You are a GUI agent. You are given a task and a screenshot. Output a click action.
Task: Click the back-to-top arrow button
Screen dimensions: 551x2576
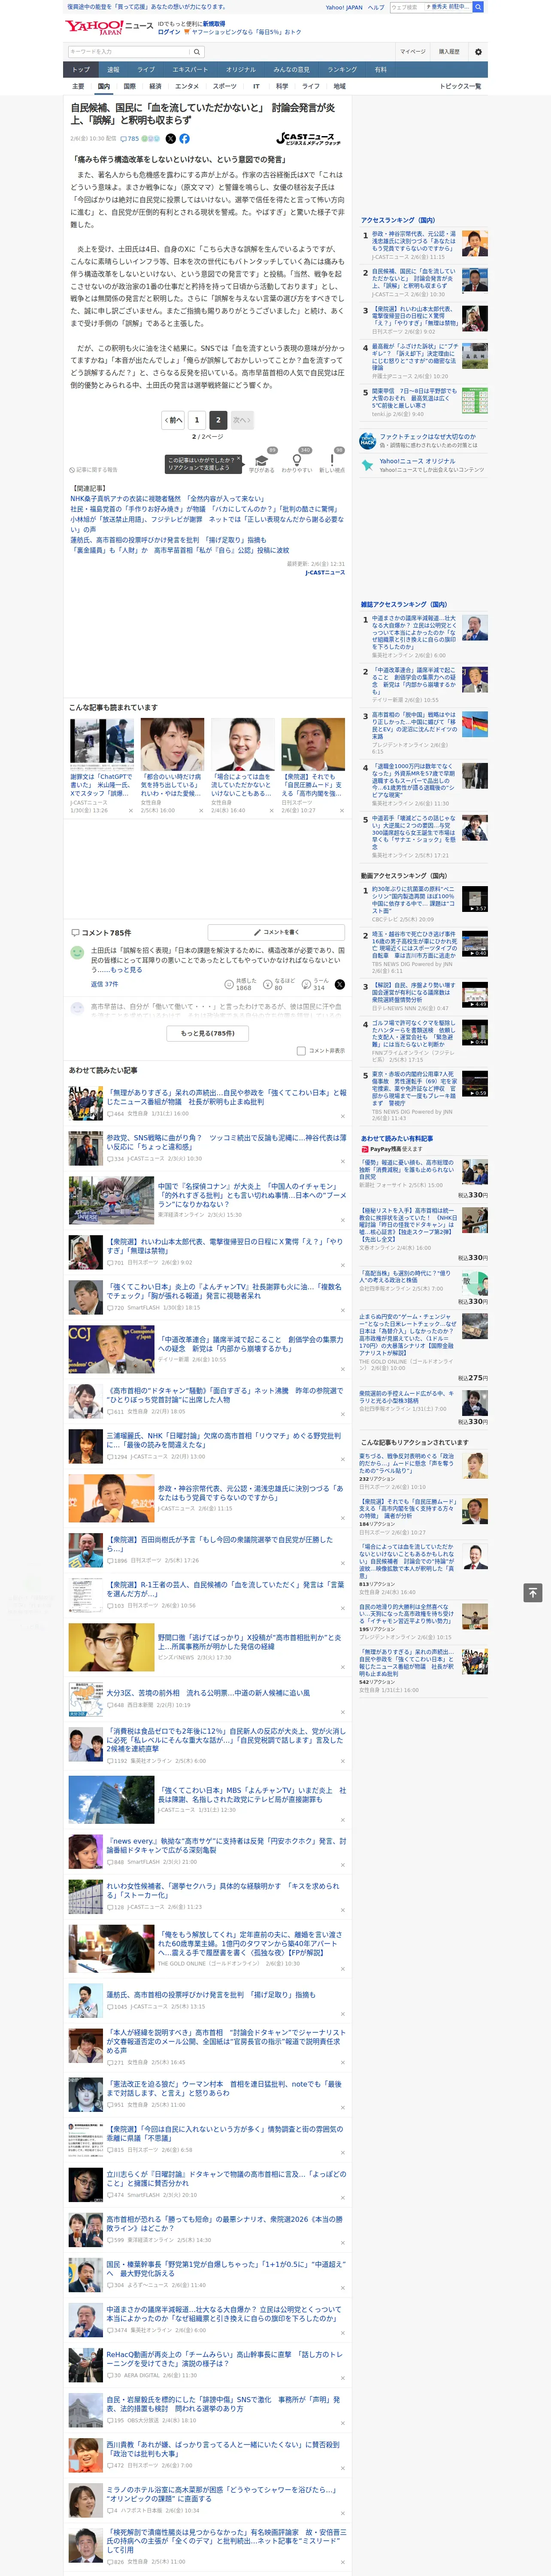533,1592
